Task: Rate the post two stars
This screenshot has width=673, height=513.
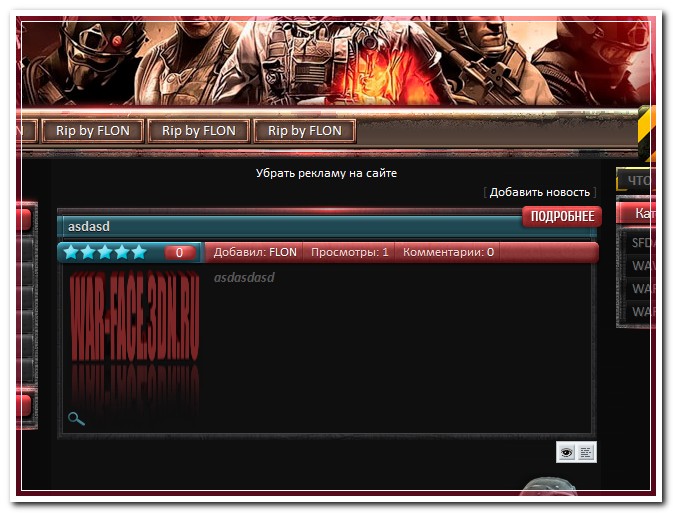Action: [x=88, y=252]
